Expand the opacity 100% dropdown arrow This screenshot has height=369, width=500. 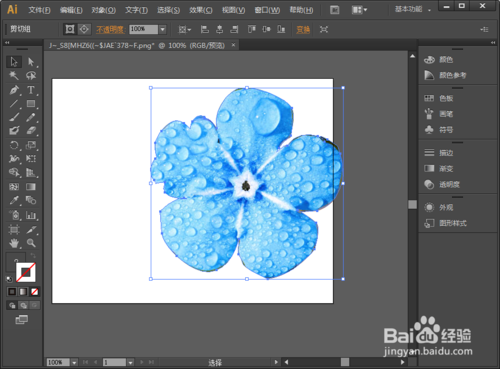pyautogui.click(x=162, y=29)
